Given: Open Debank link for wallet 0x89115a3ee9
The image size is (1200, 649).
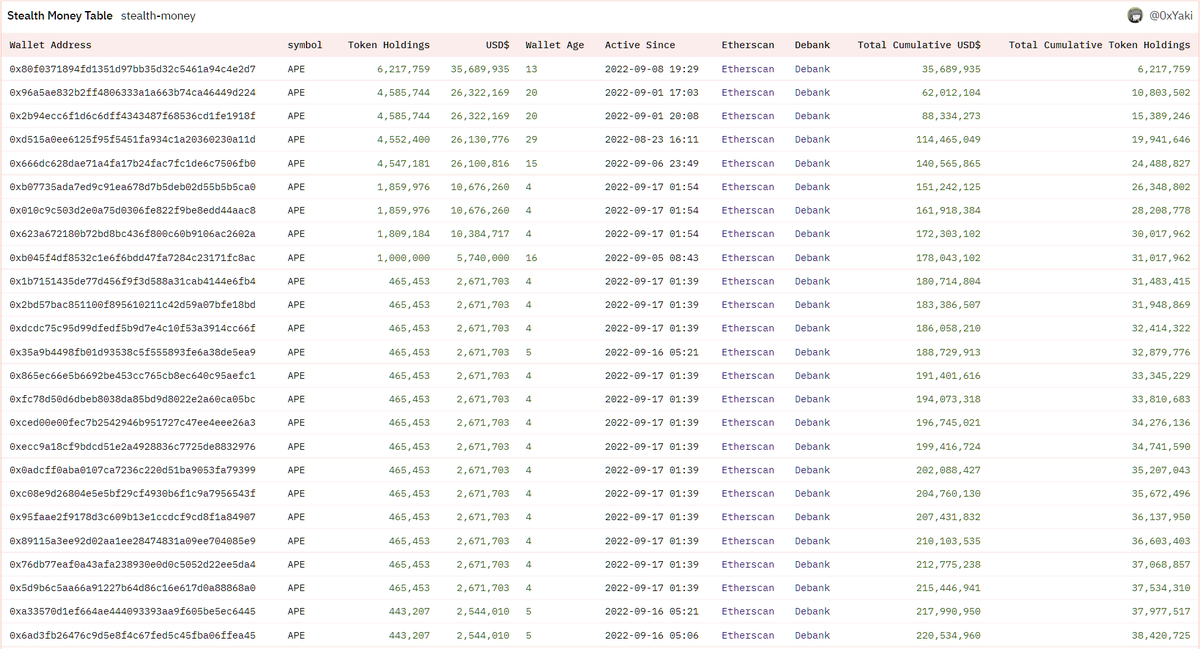Looking at the screenshot, I should pos(812,541).
